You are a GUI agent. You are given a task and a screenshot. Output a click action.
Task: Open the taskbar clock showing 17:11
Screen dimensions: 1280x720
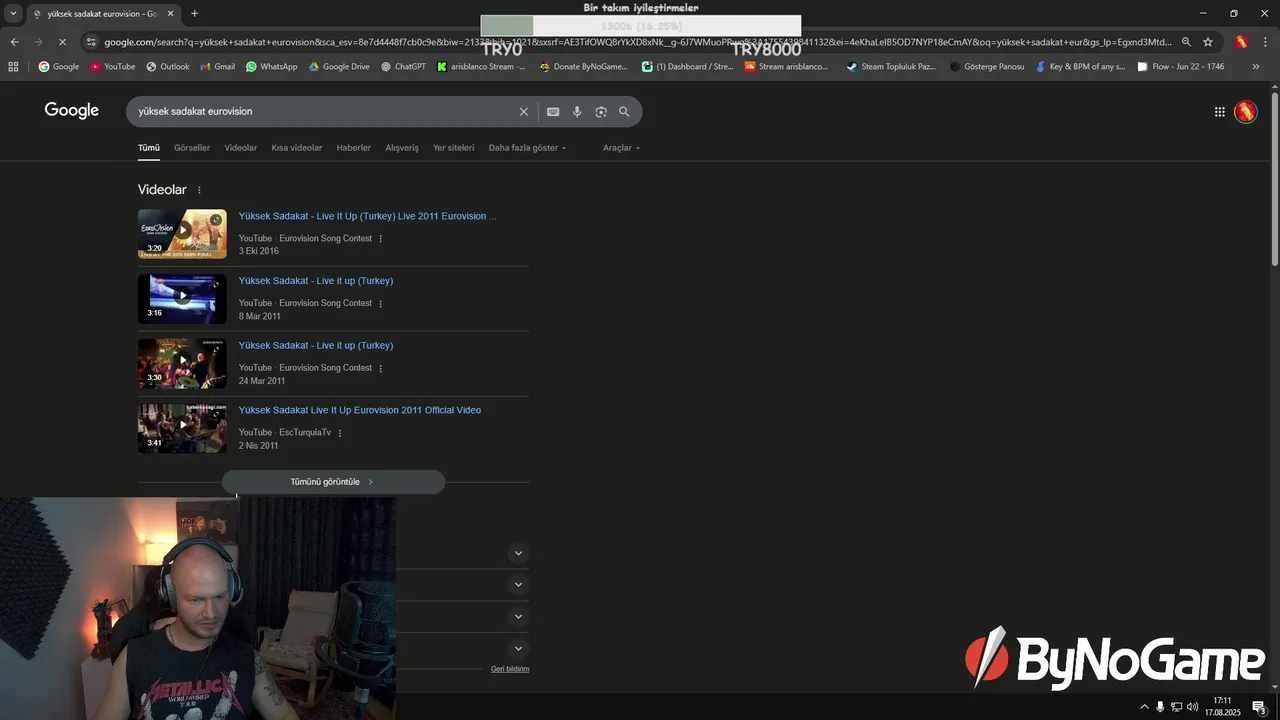pyautogui.click(x=1222, y=707)
